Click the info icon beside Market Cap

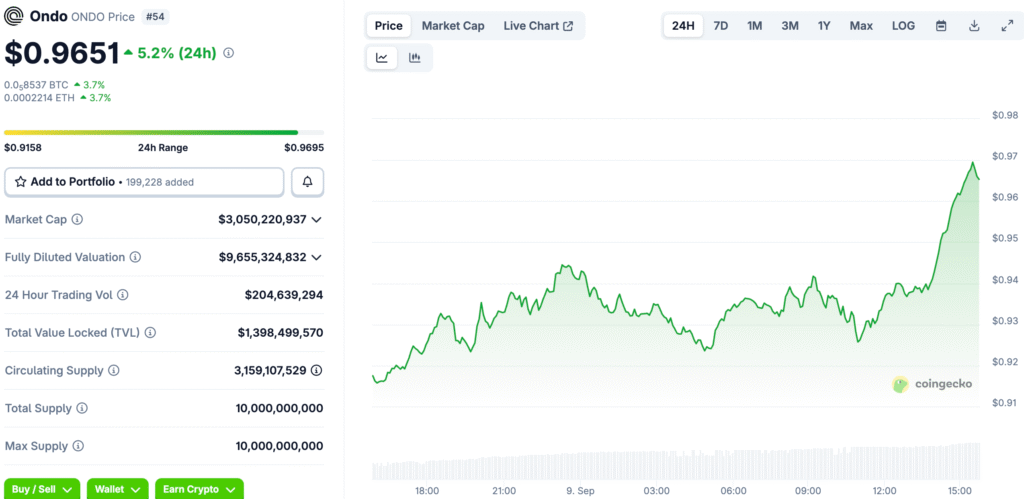[77, 219]
